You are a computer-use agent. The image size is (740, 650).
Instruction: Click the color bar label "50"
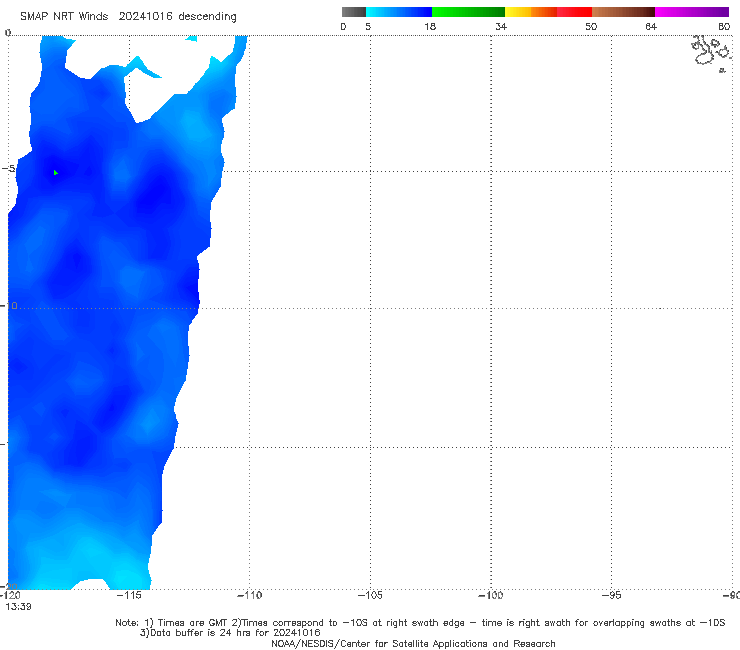click(591, 26)
